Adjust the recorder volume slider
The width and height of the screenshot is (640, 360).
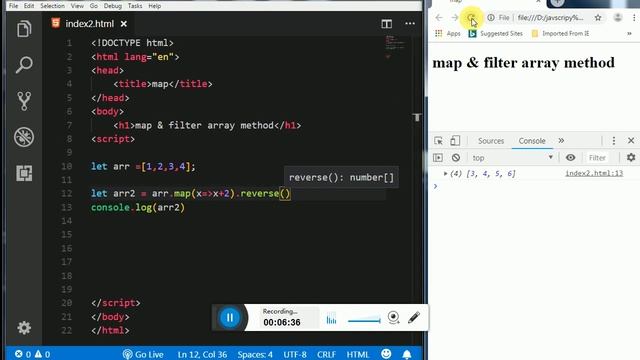364,320
